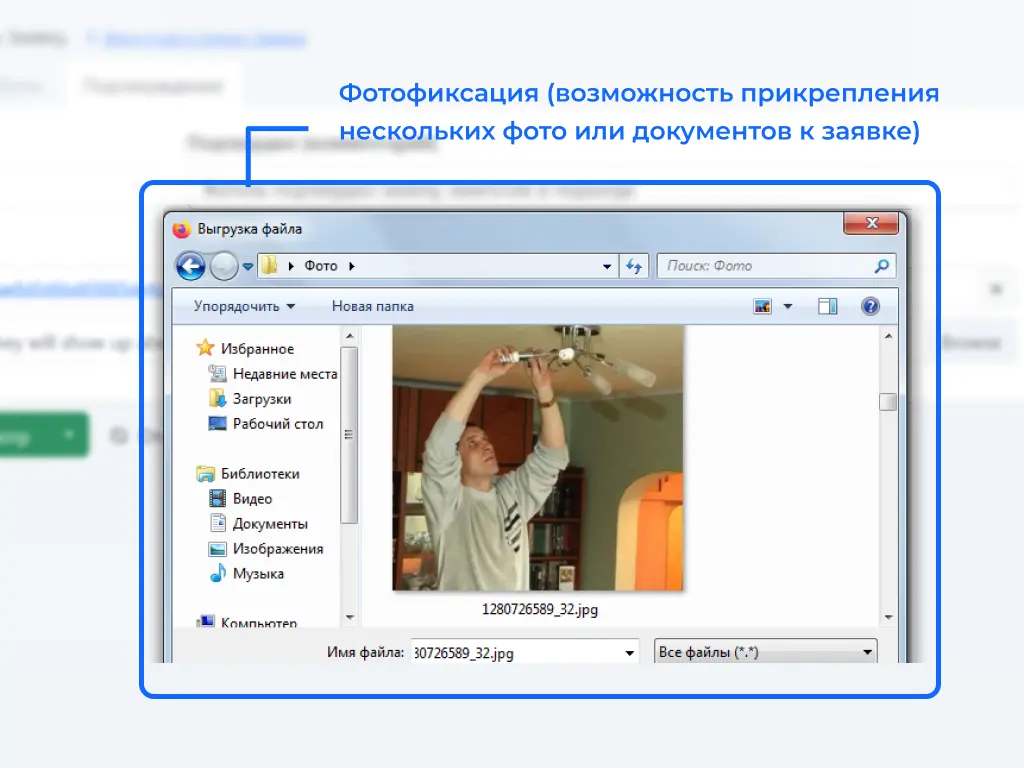Open the Видео library
1024x768 pixels.
click(x=252, y=499)
